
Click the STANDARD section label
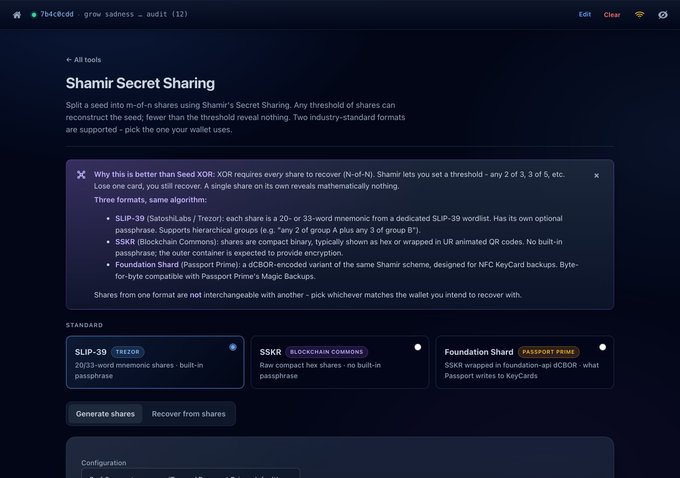(x=84, y=325)
